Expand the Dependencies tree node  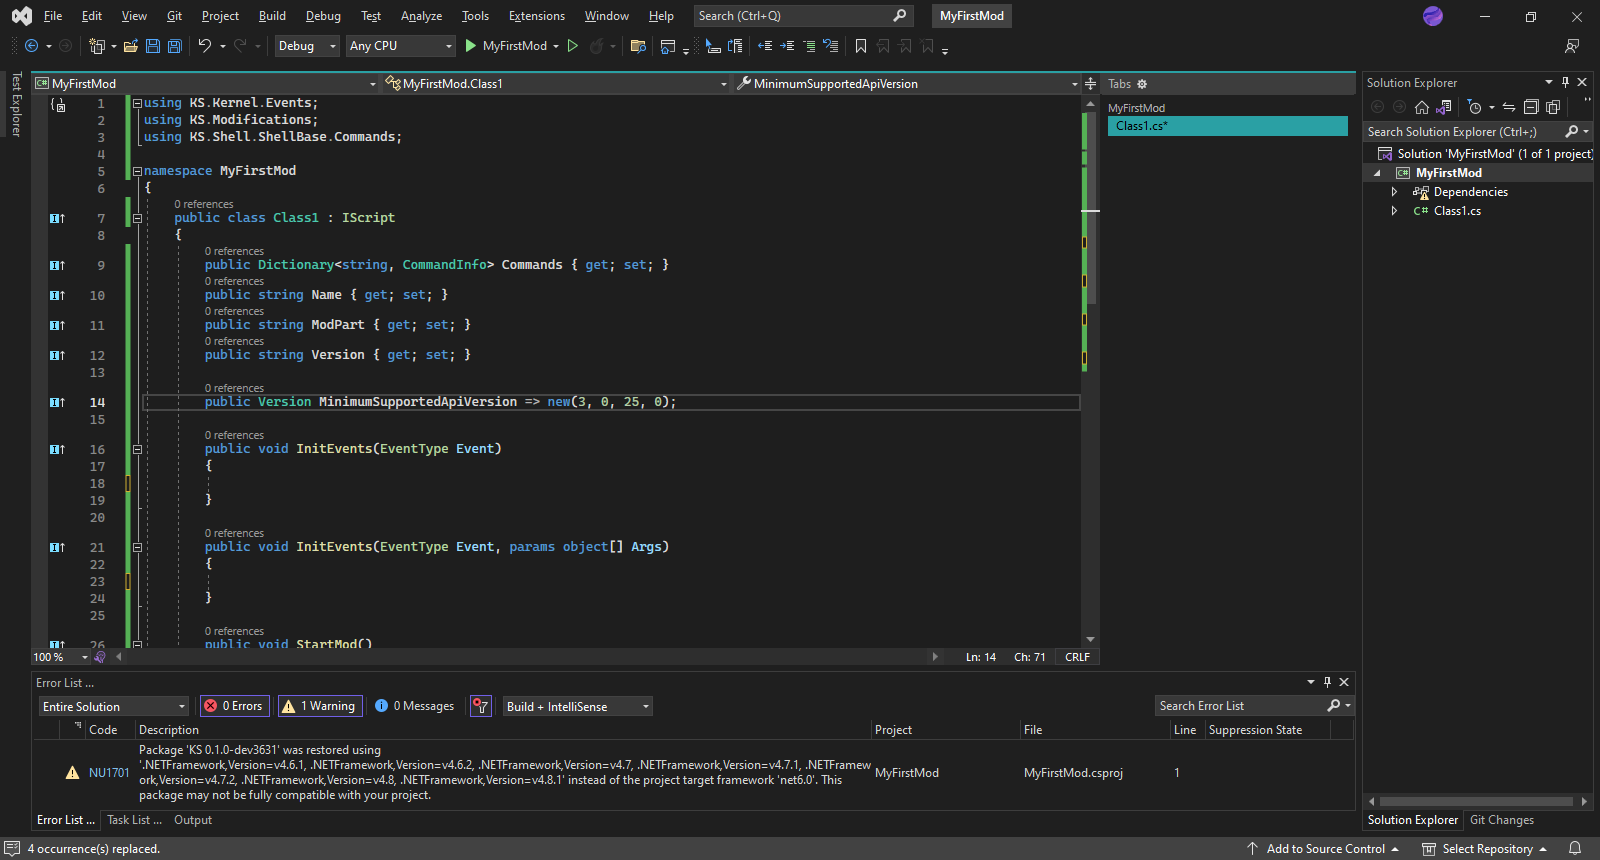tap(1394, 192)
